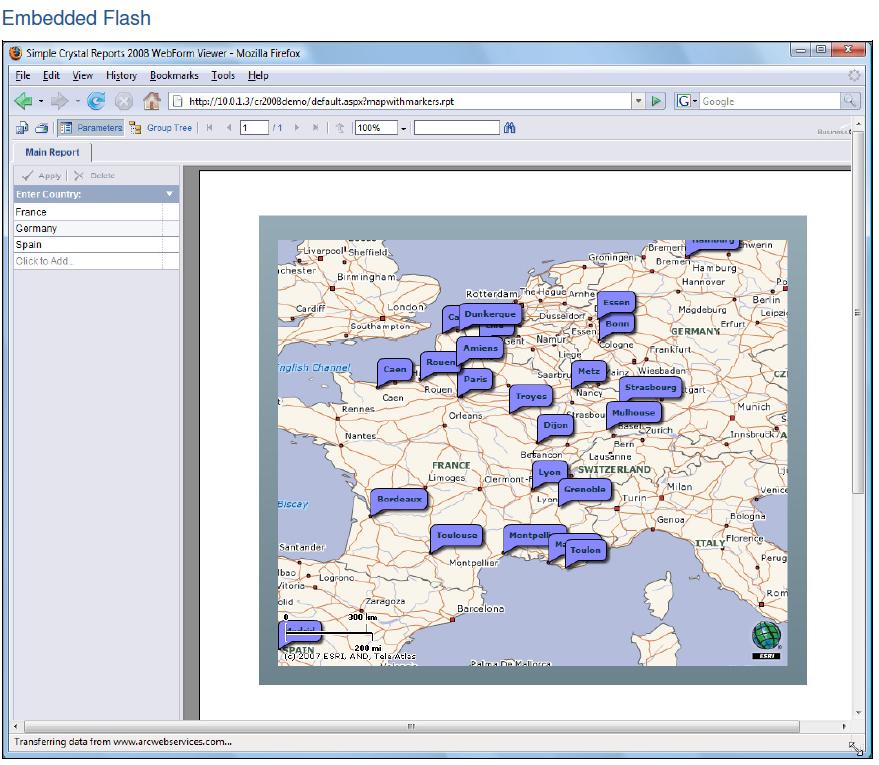Select the Main Report tab
This screenshot has height=765, width=879.
52,152
